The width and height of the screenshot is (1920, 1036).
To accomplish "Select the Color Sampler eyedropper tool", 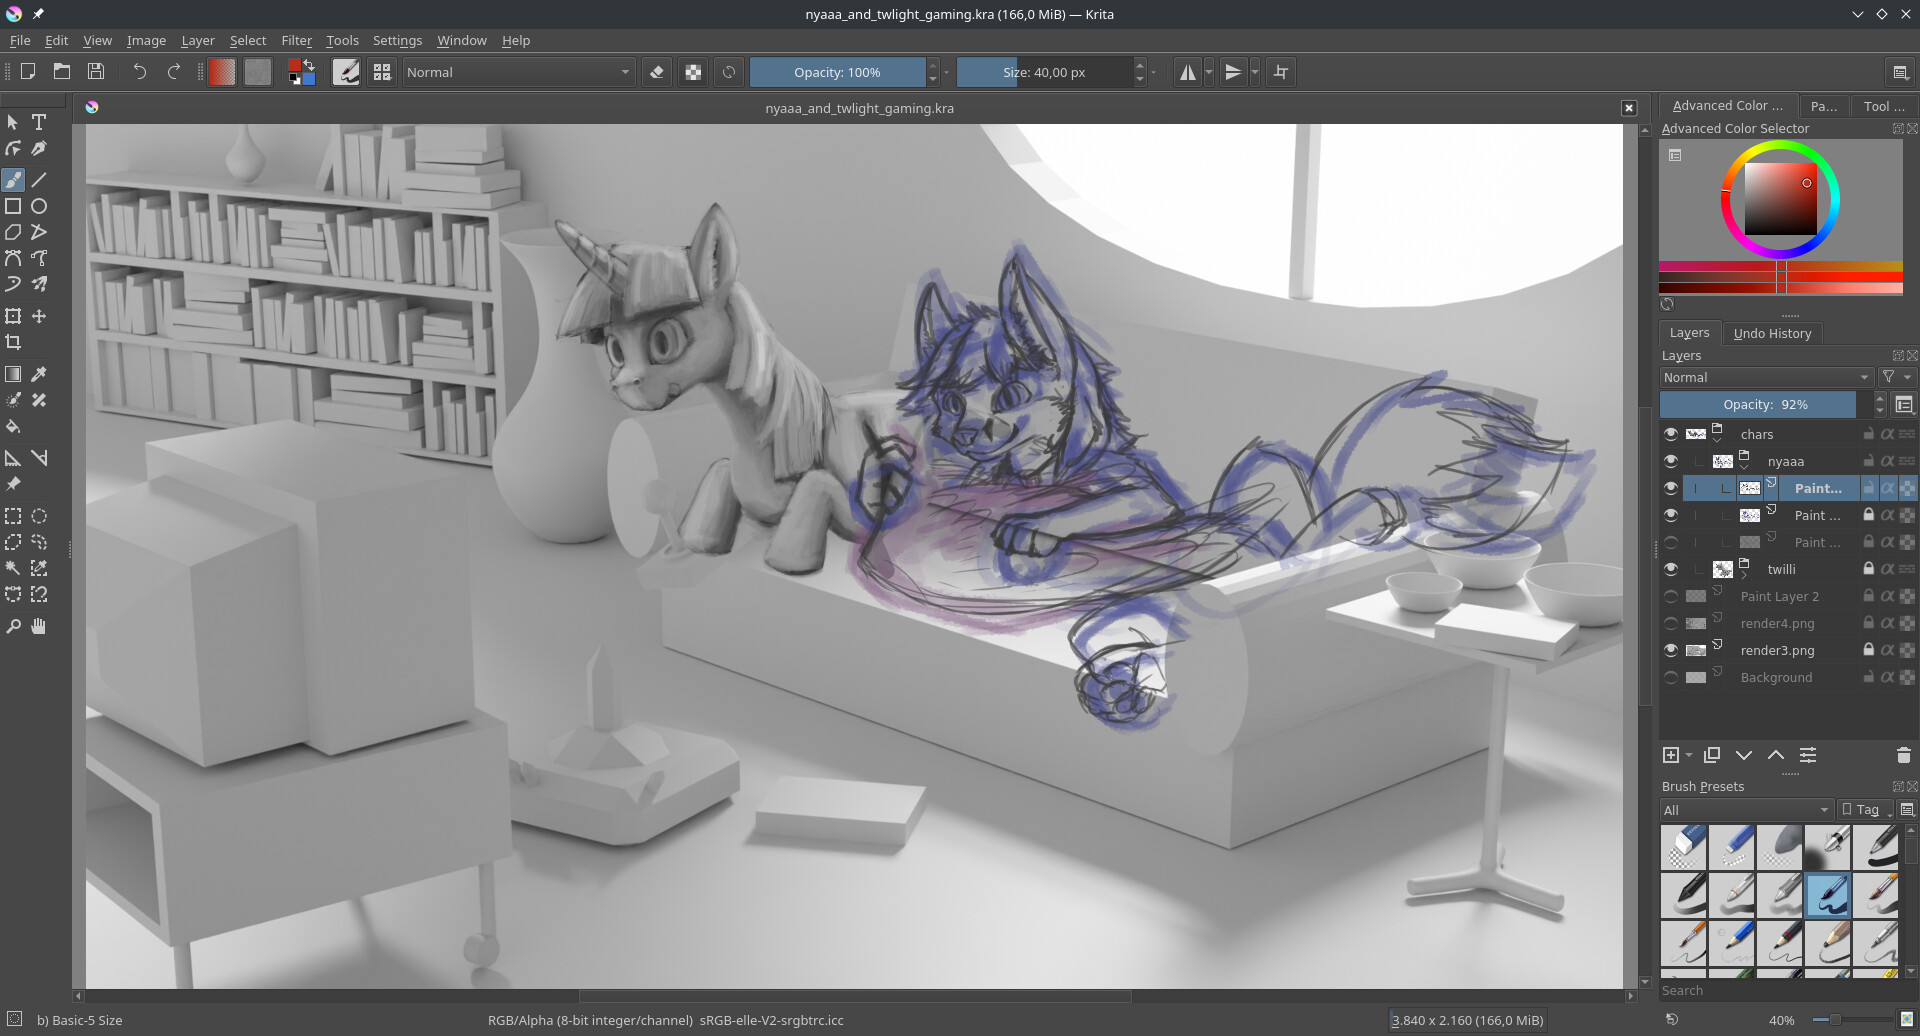I will (39, 374).
